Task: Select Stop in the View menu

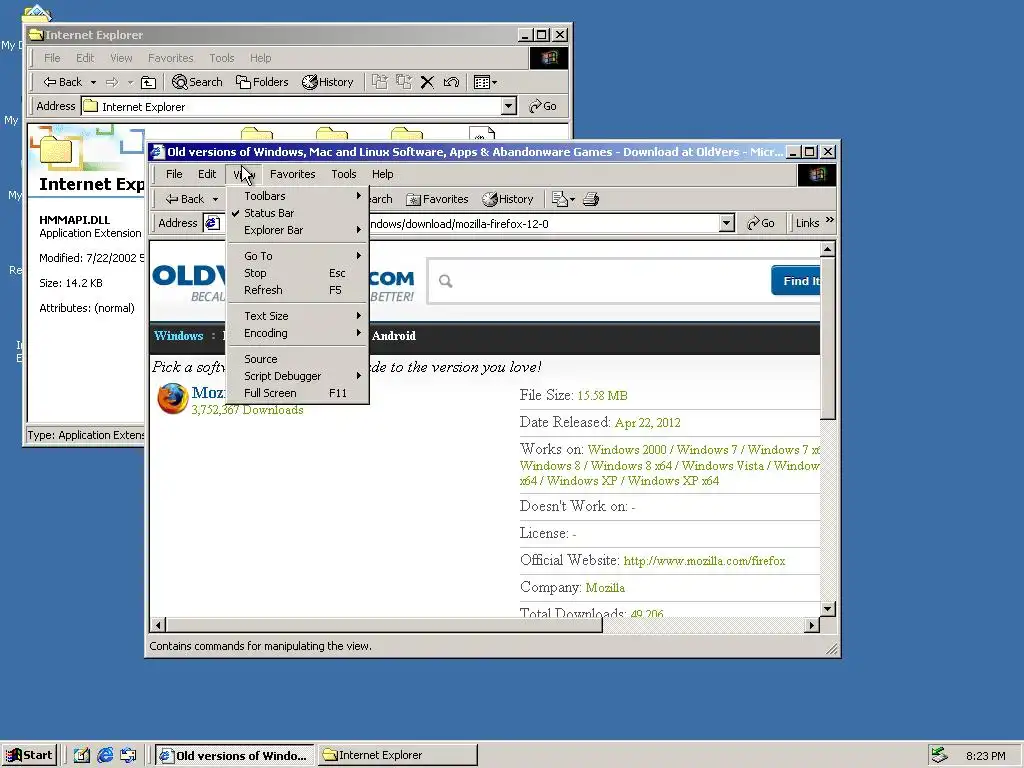Action: coord(298,273)
